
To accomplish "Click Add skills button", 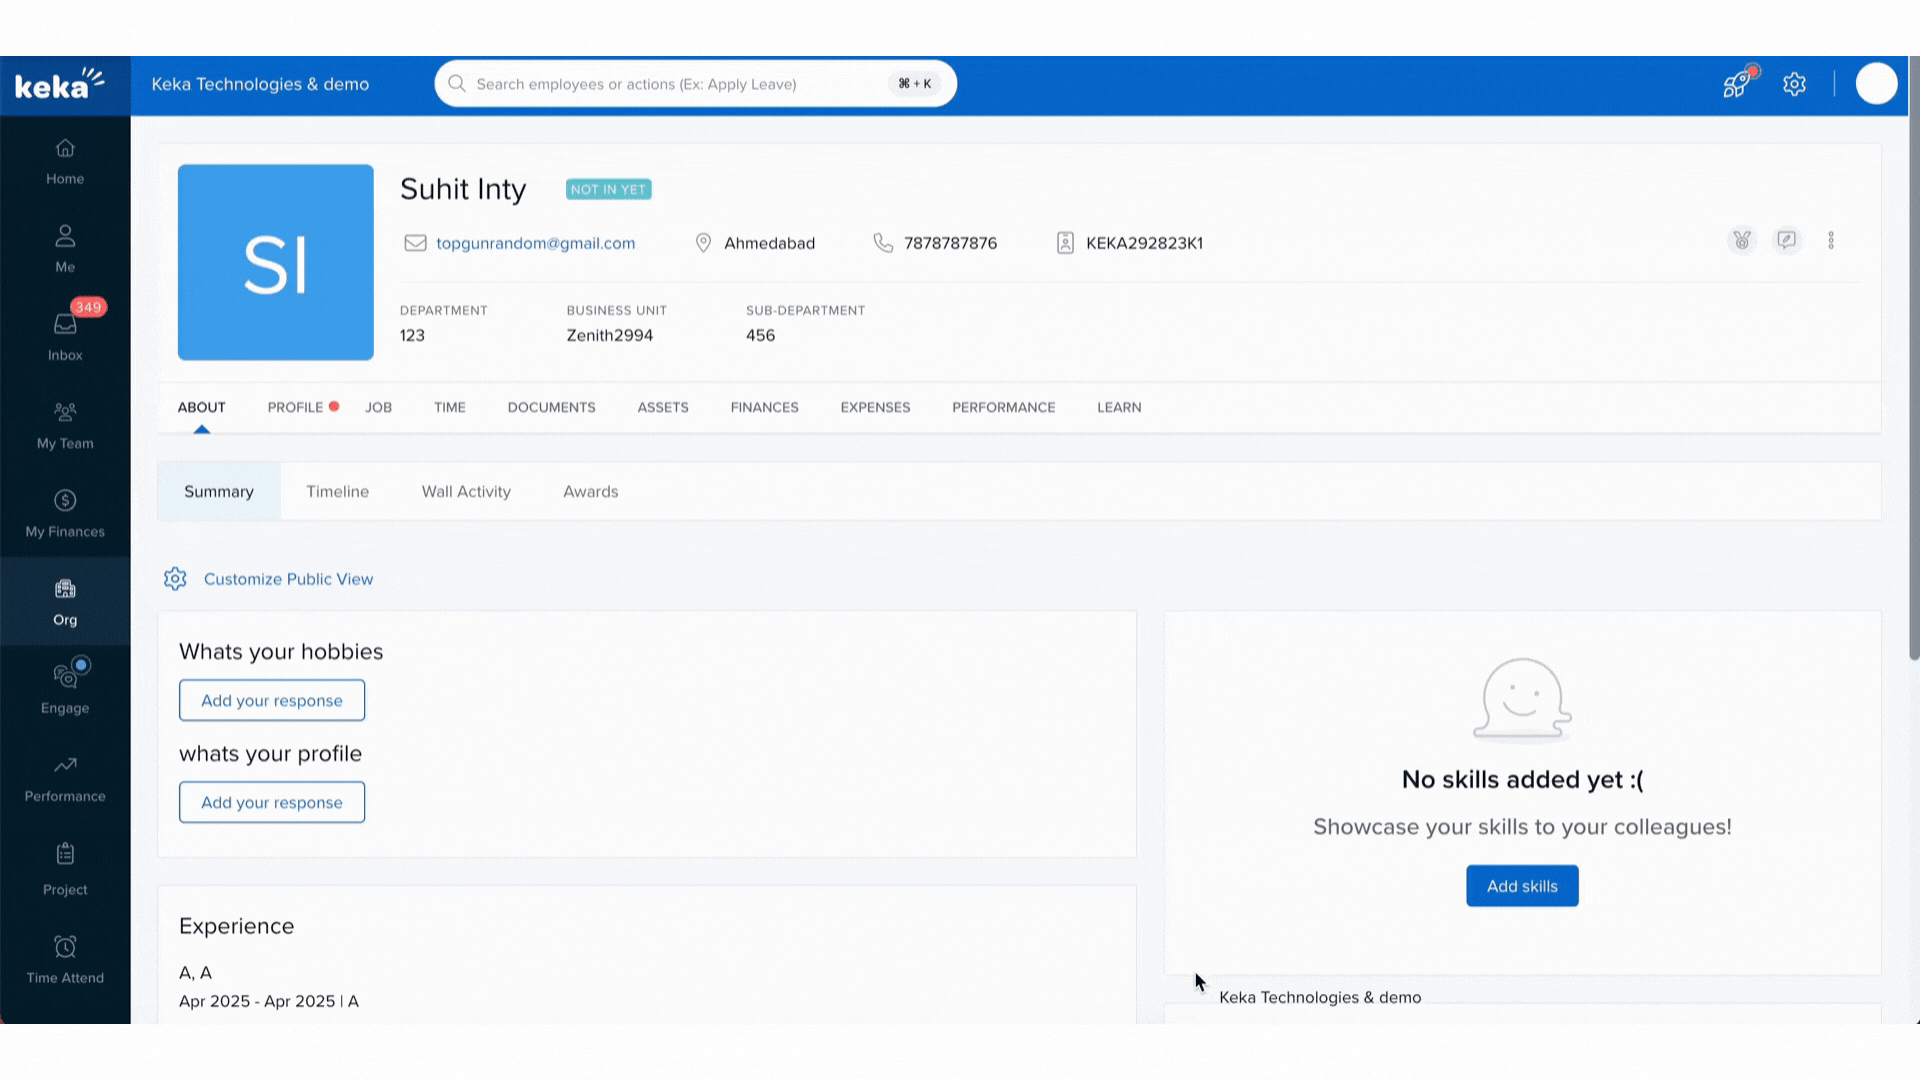I will pyautogui.click(x=1521, y=886).
